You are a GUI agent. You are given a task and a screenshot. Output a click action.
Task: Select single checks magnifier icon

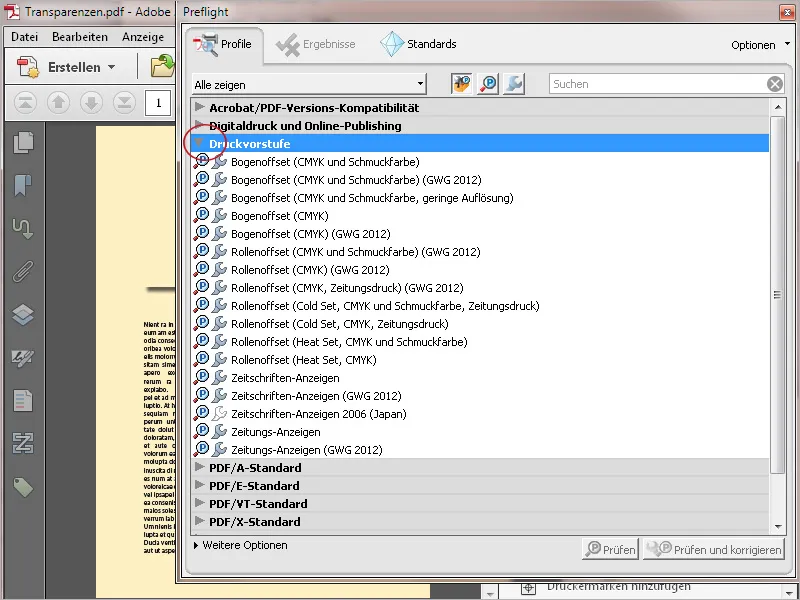pyautogui.click(x=488, y=84)
